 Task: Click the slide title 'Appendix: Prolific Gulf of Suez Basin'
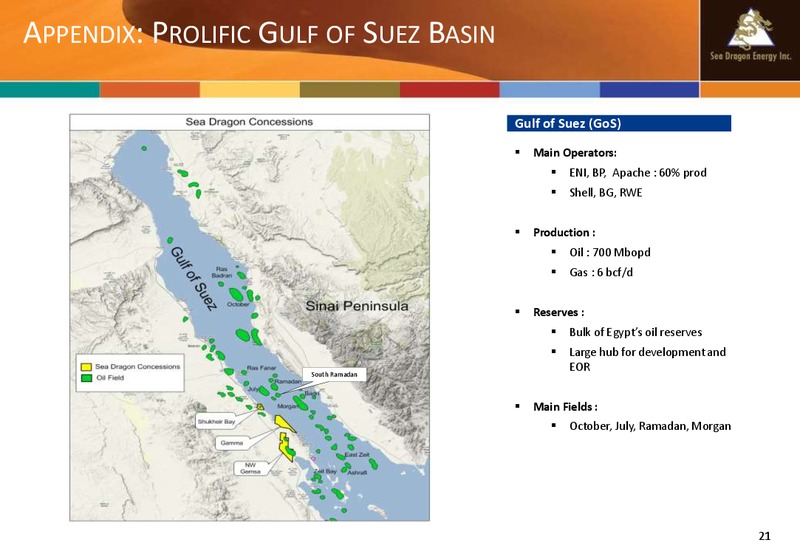[259, 33]
